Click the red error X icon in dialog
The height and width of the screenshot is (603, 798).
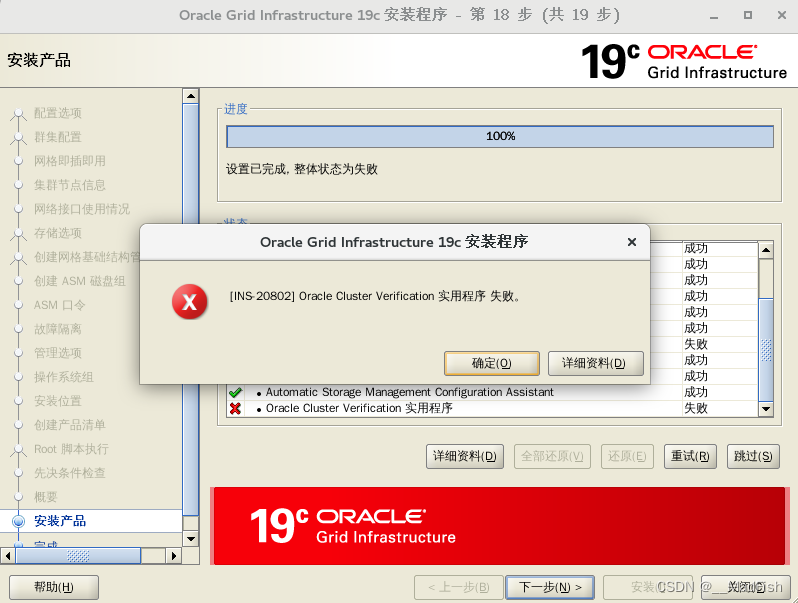click(189, 302)
